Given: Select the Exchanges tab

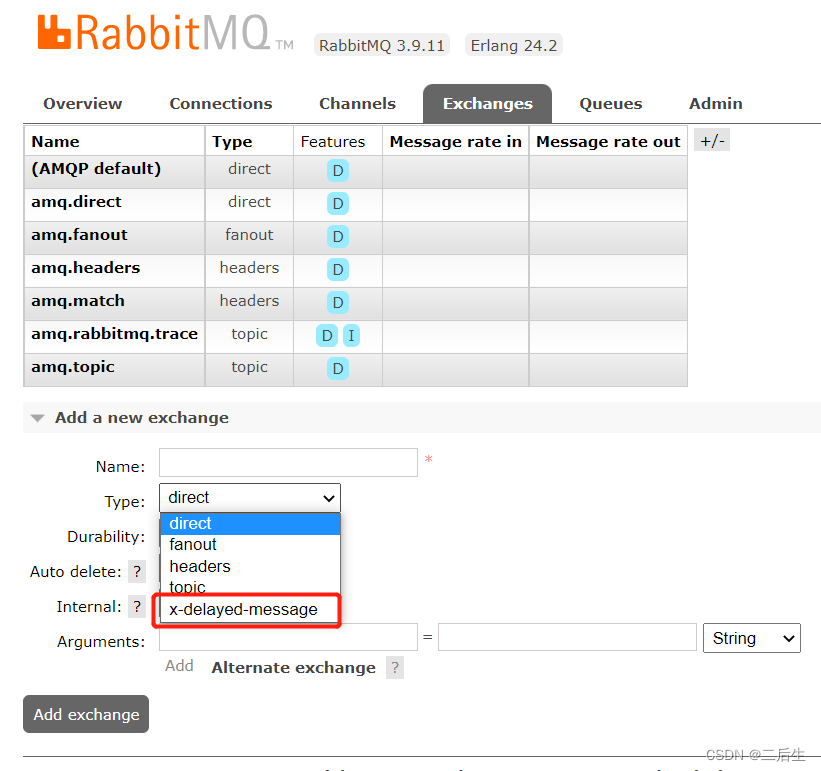Looking at the screenshot, I should [487, 104].
